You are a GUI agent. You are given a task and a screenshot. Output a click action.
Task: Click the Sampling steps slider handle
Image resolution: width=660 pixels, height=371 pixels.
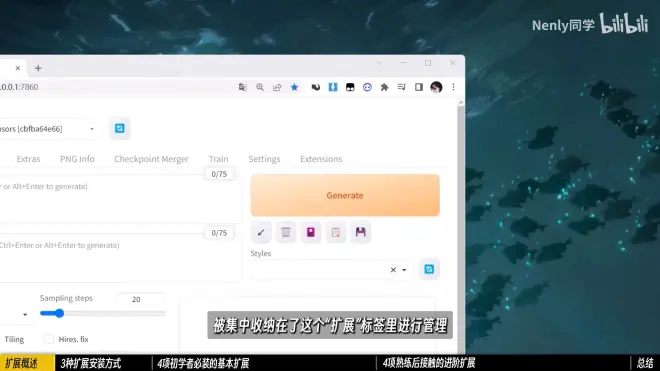(x=59, y=313)
